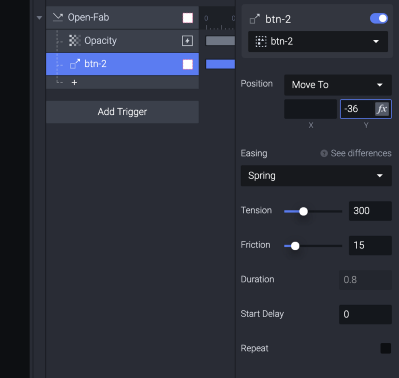Toggle the white square on btn-2 row
The image size is (399, 378).
(188, 64)
